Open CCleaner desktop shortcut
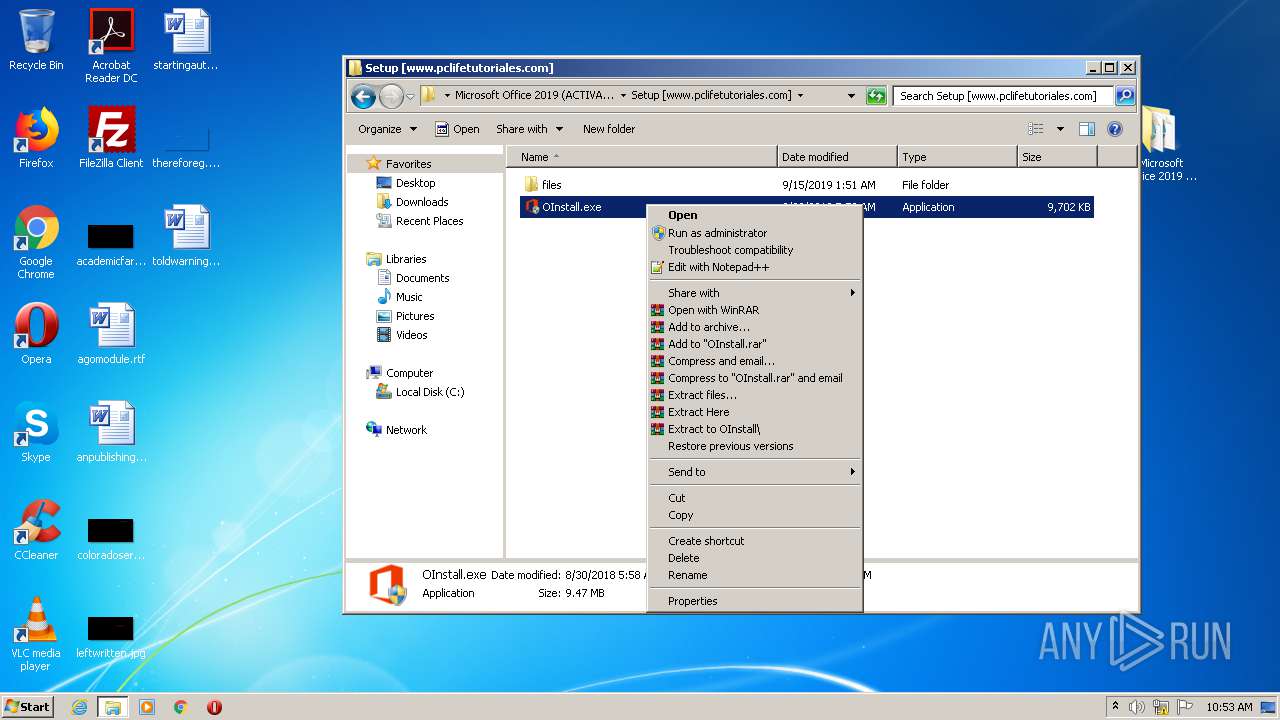1280x720 pixels. coord(36,530)
